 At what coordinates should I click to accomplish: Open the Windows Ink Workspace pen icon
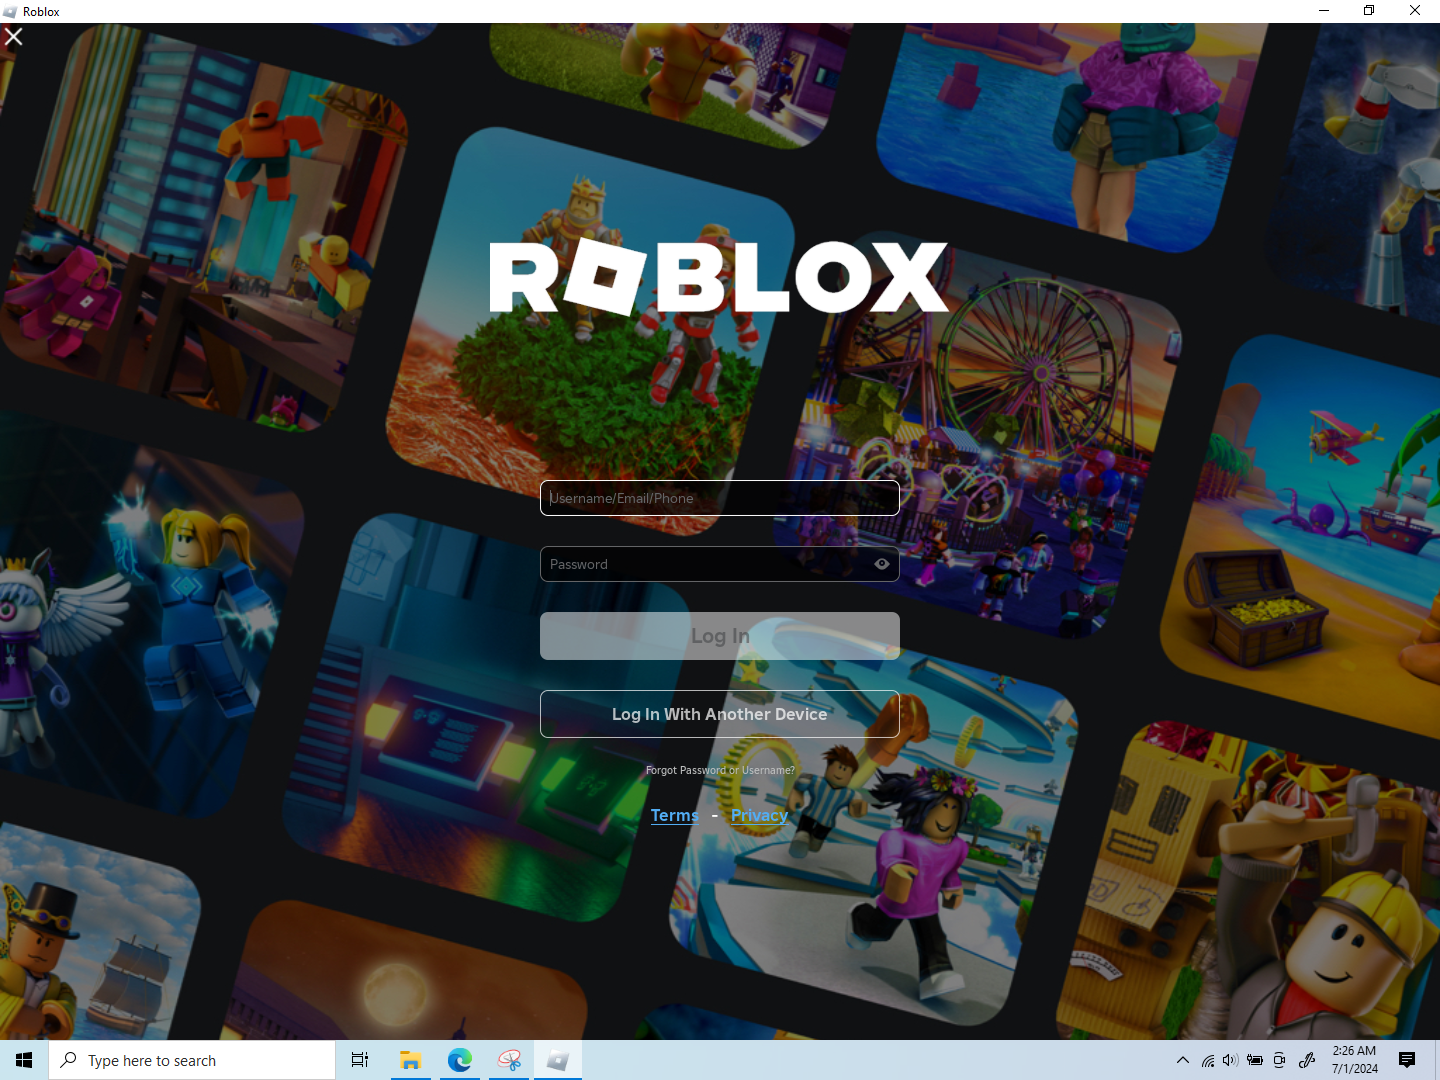click(1307, 1060)
